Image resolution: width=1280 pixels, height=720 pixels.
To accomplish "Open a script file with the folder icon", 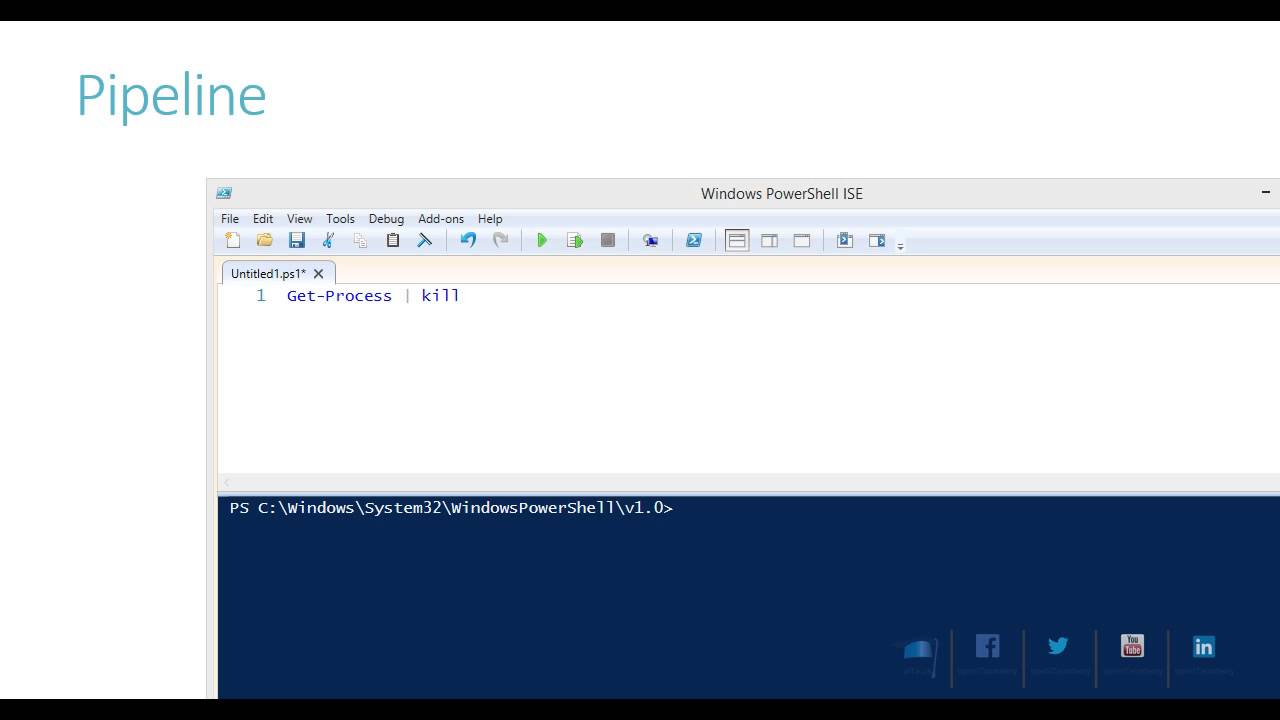I will pyautogui.click(x=265, y=240).
